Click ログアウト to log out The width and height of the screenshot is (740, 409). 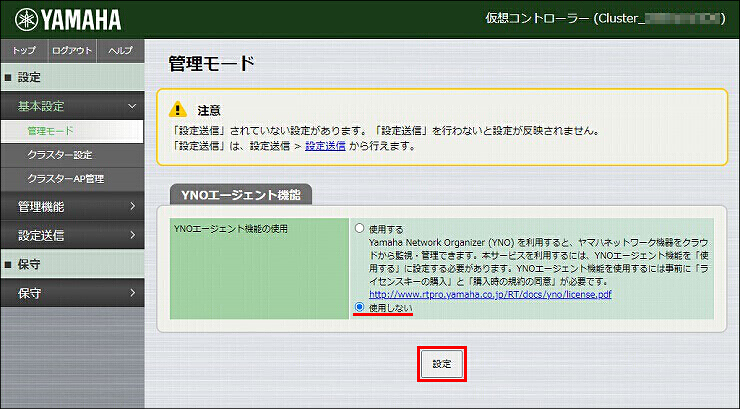coord(72,50)
